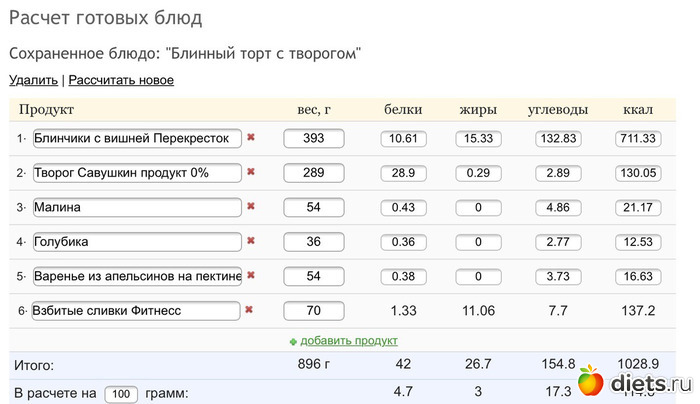Edit the Блинчики с вишней name field
Screen dimensions: 700x404
pos(137,138)
